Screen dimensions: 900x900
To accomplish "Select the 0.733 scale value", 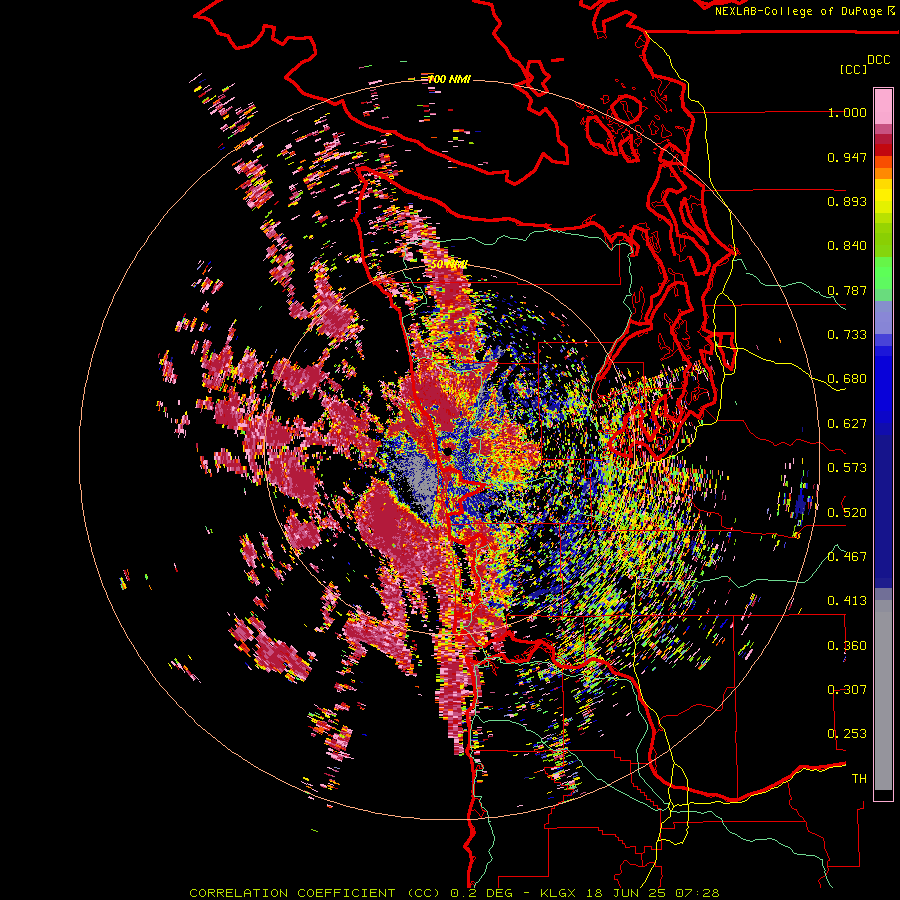I will click(x=847, y=335).
